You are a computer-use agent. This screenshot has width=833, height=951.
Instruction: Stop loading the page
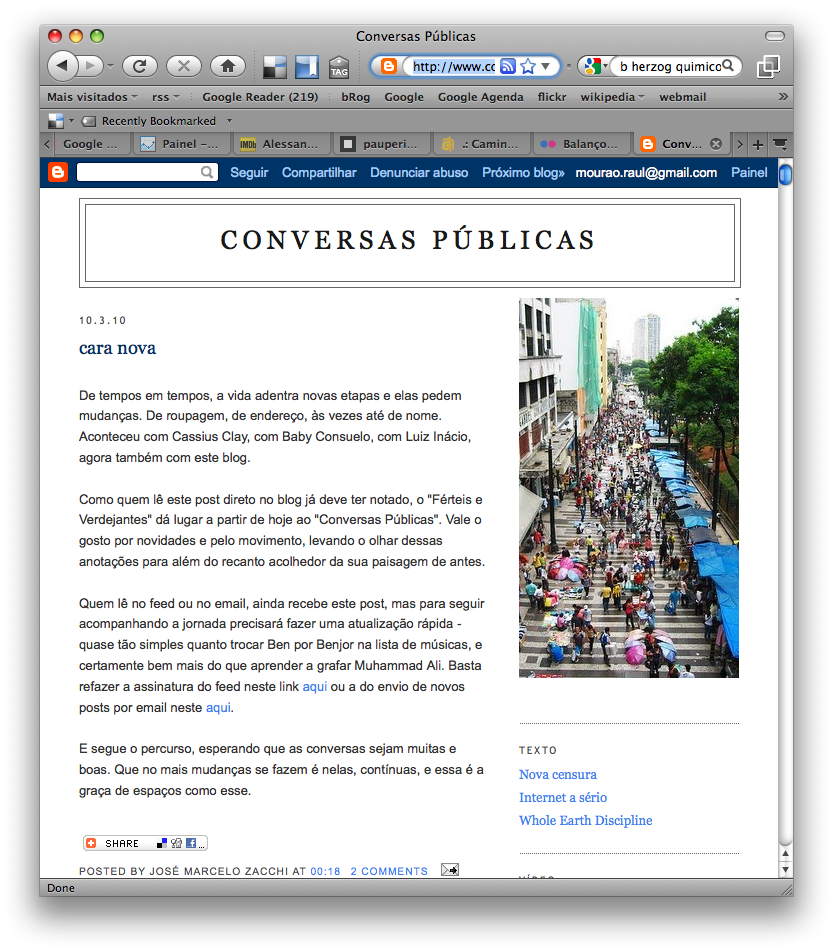pos(184,66)
